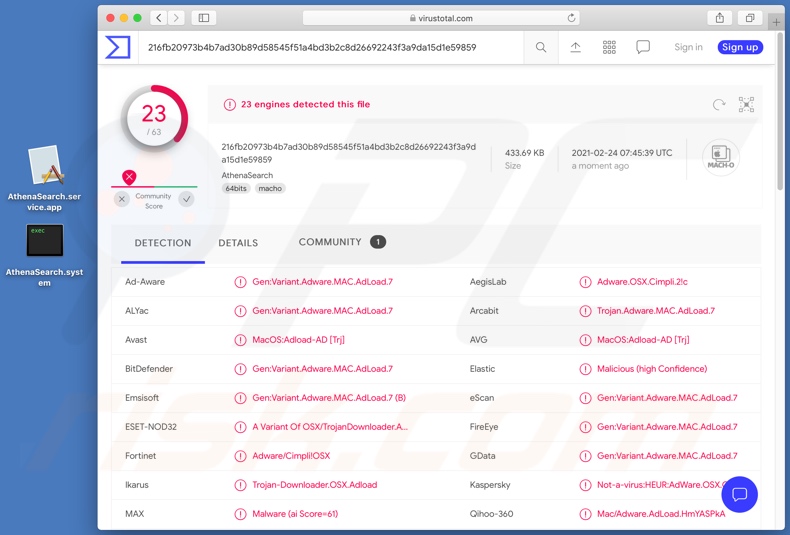790x535 pixels.
Task: Click AegisLab Adware.OSX.Cimpli.2!c result
Action: click(642, 282)
